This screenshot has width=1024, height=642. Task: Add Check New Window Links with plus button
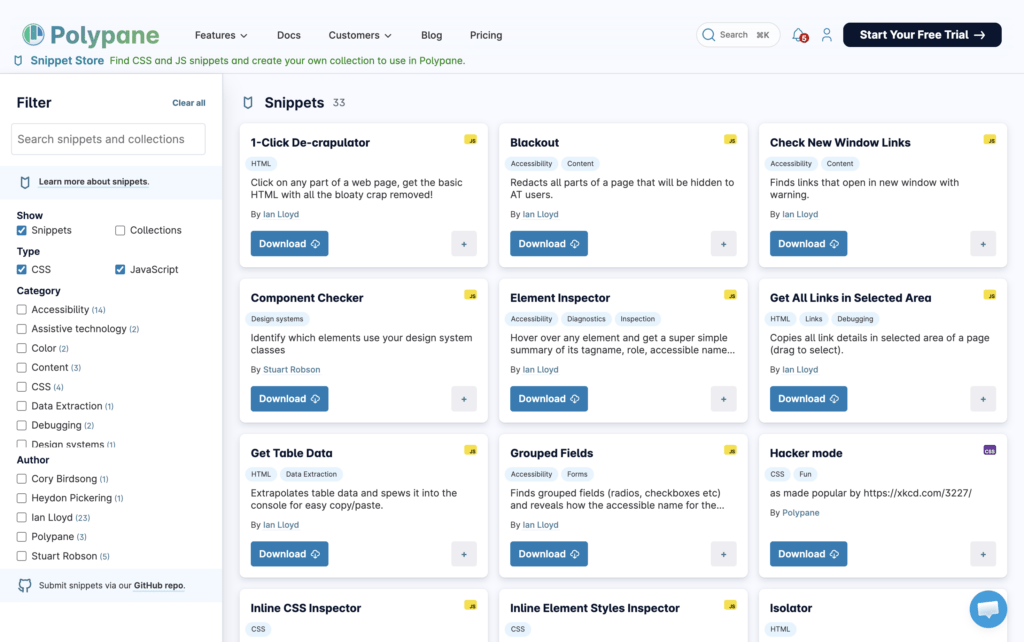(x=983, y=244)
